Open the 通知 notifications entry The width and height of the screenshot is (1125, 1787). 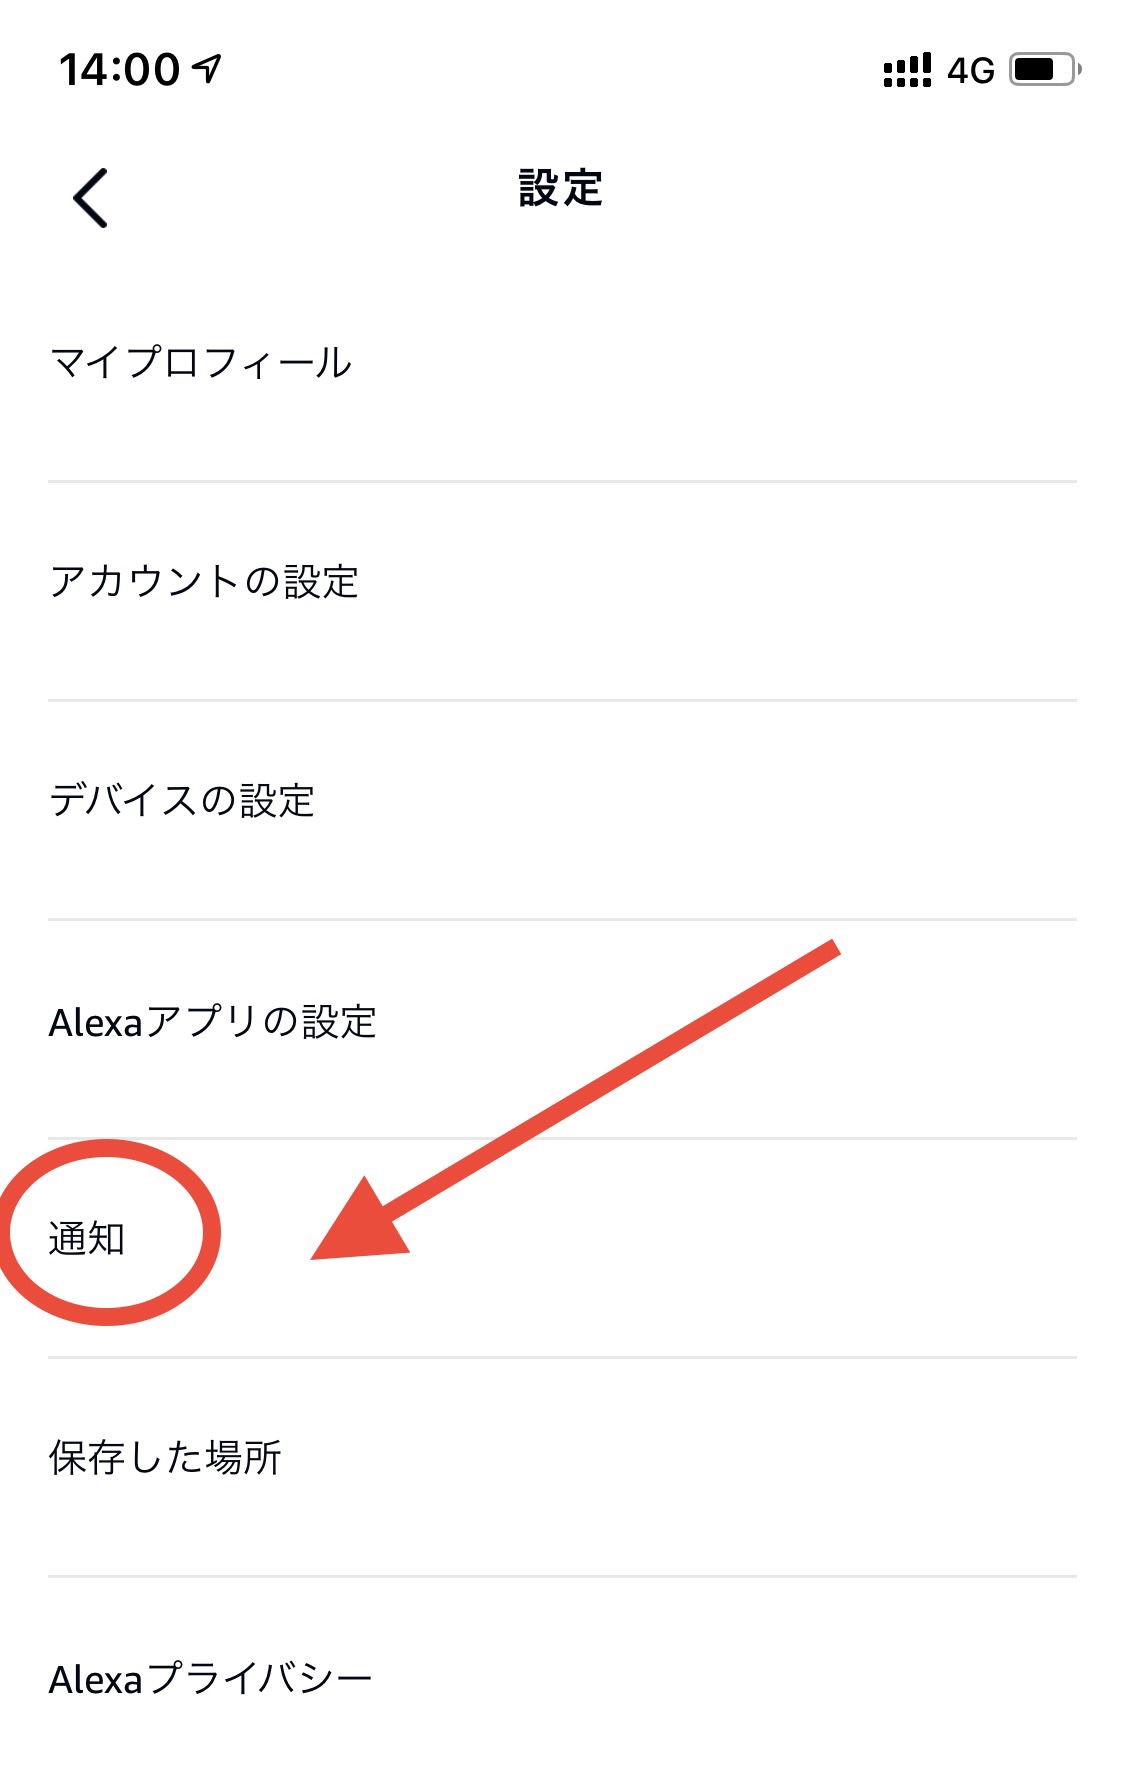87,1238
